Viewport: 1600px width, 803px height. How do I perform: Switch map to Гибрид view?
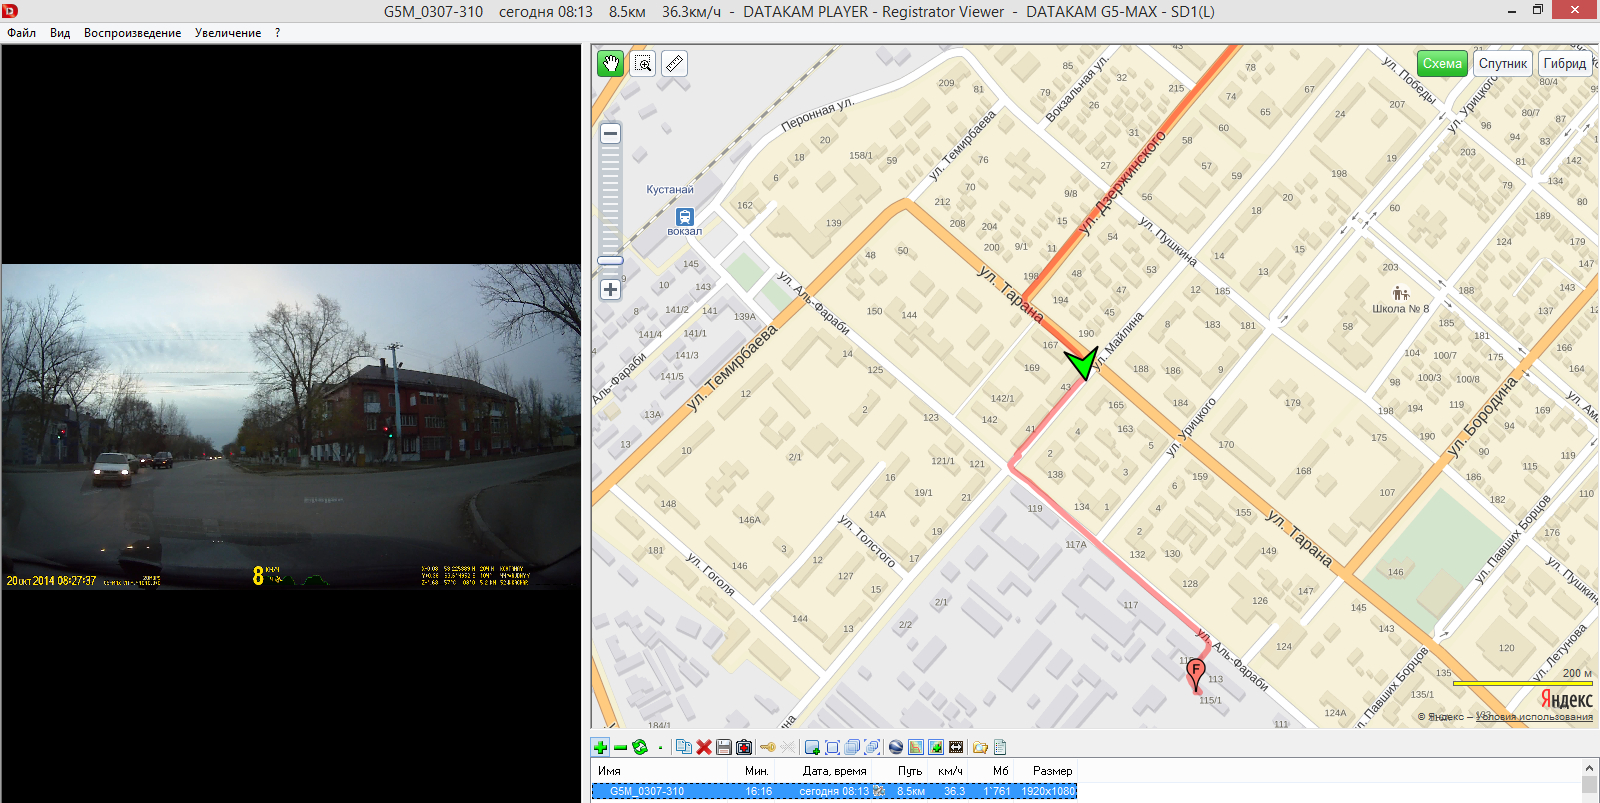[1564, 64]
